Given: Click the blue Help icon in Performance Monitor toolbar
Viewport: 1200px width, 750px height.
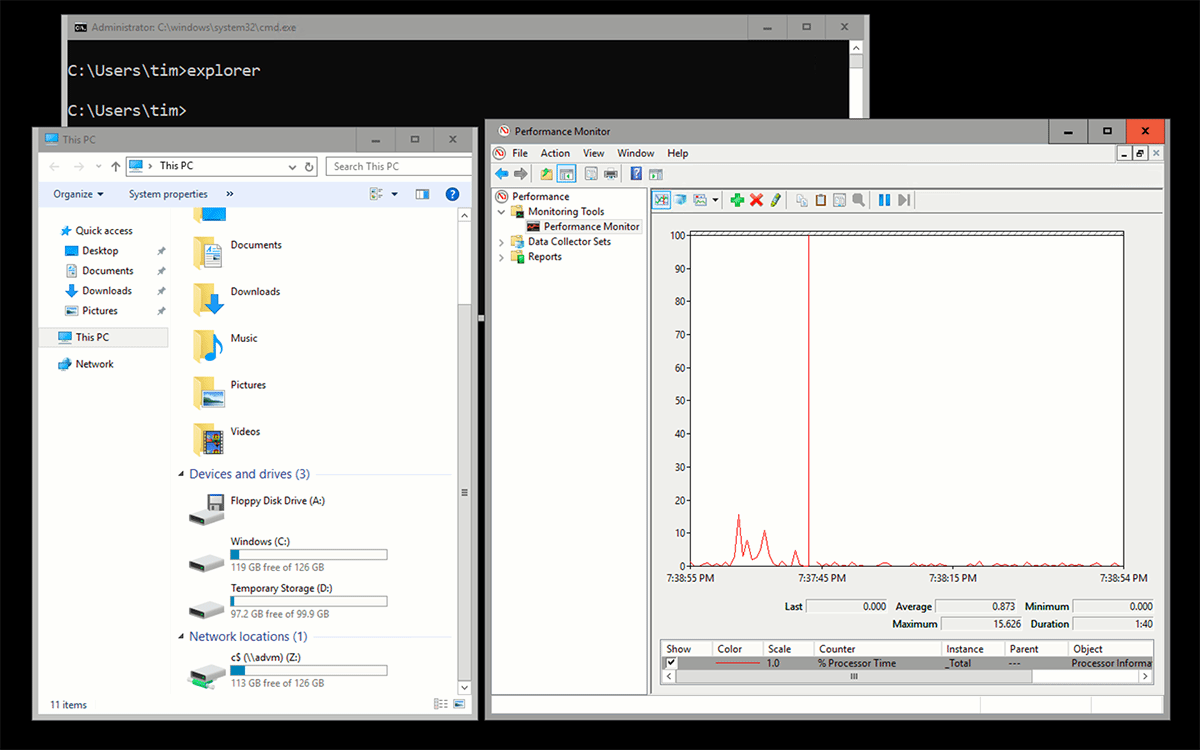Looking at the screenshot, I should point(636,174).
